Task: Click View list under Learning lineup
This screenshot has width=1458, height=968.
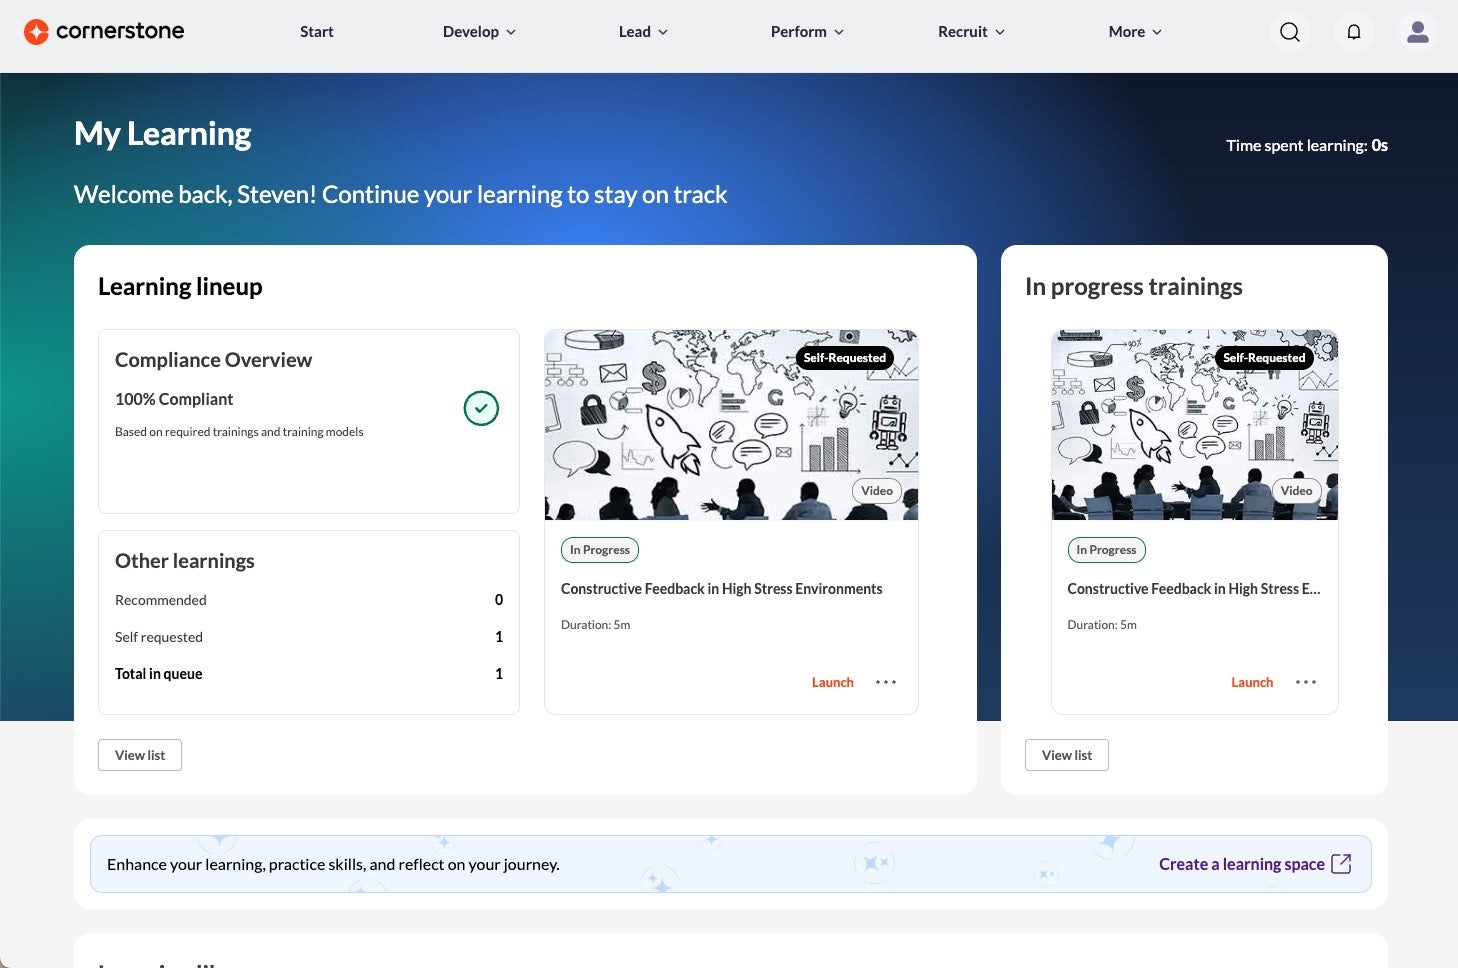Action: click(140, 755)
